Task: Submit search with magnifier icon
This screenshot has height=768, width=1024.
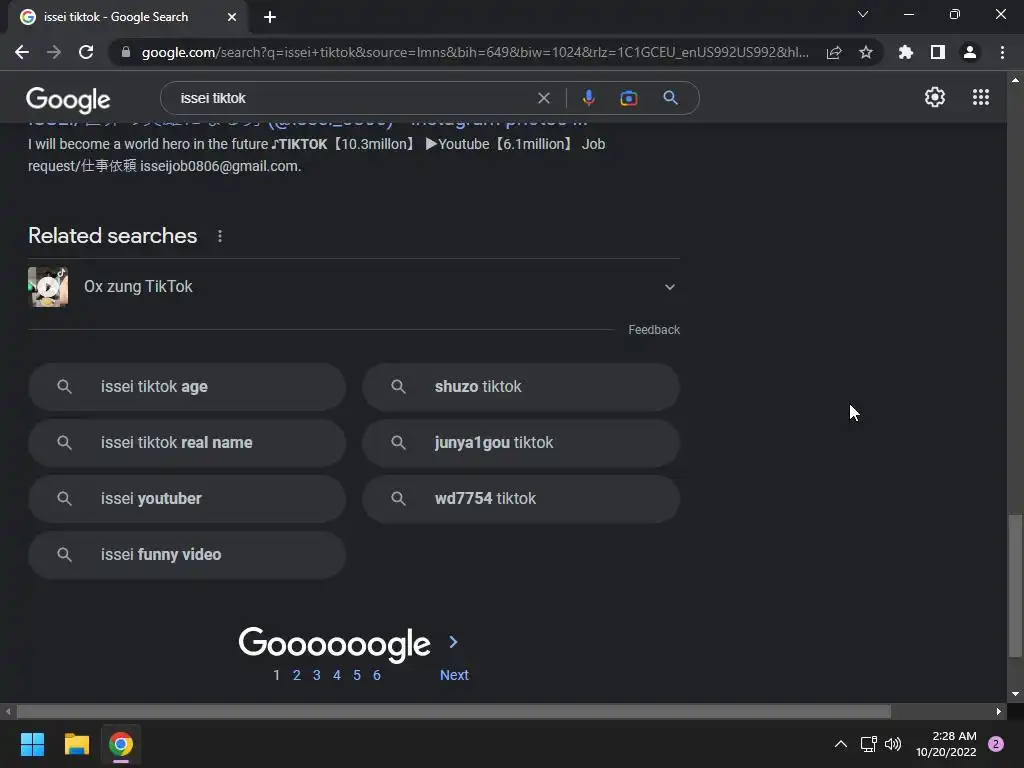Action: coord(670,98)
